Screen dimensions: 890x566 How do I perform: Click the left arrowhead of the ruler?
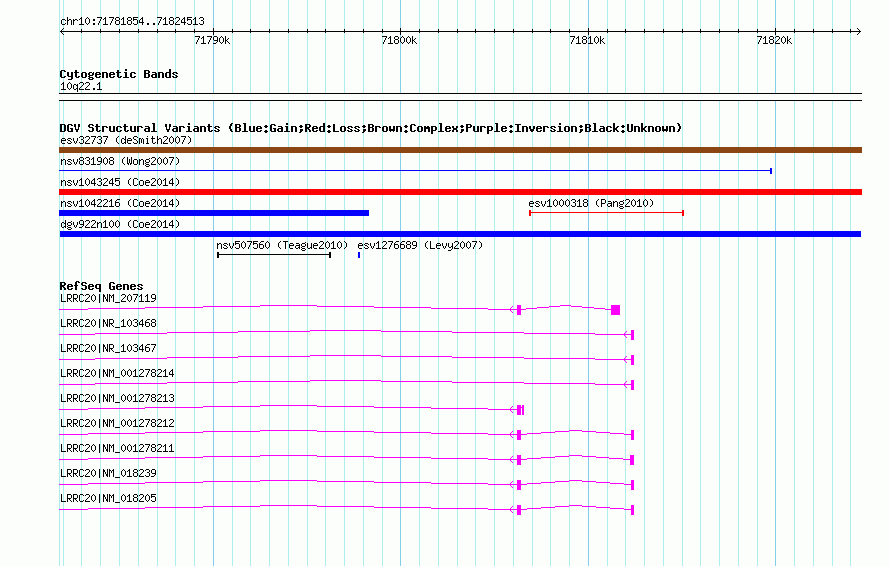click(62, 31)
